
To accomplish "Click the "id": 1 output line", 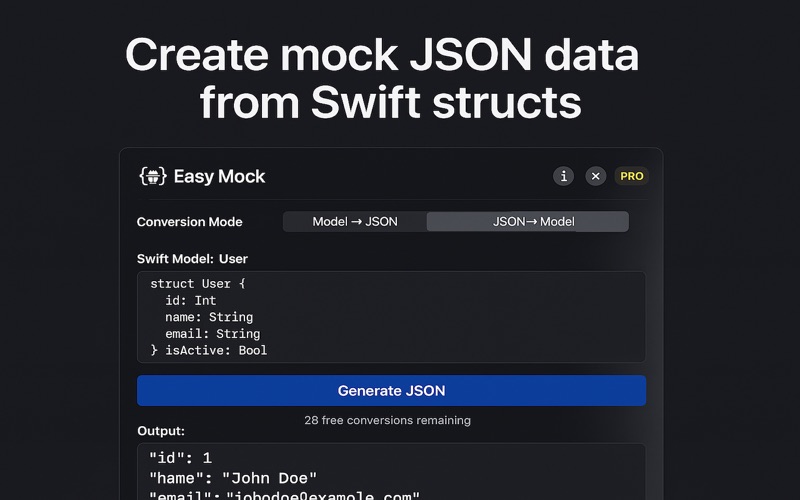I will point(180,458).
